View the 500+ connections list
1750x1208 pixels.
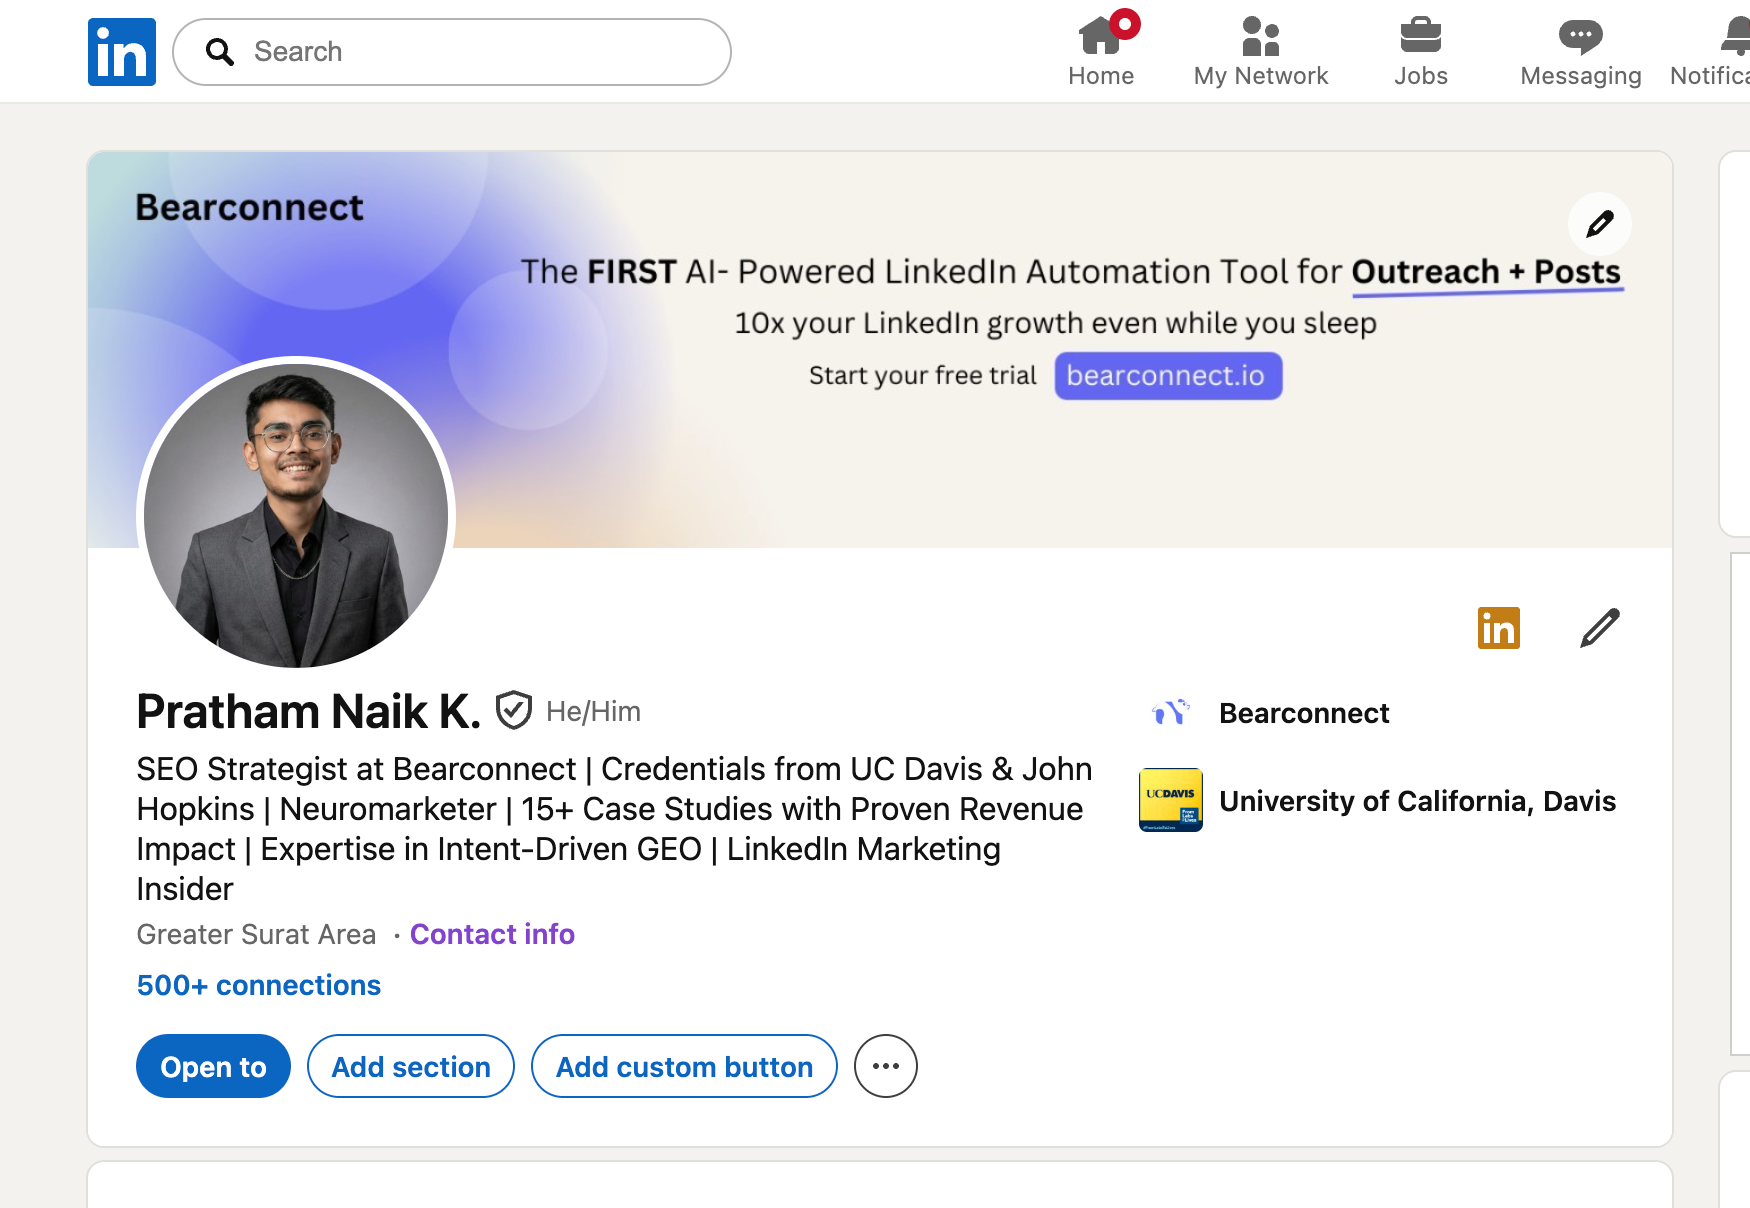(x=259, y=985)
